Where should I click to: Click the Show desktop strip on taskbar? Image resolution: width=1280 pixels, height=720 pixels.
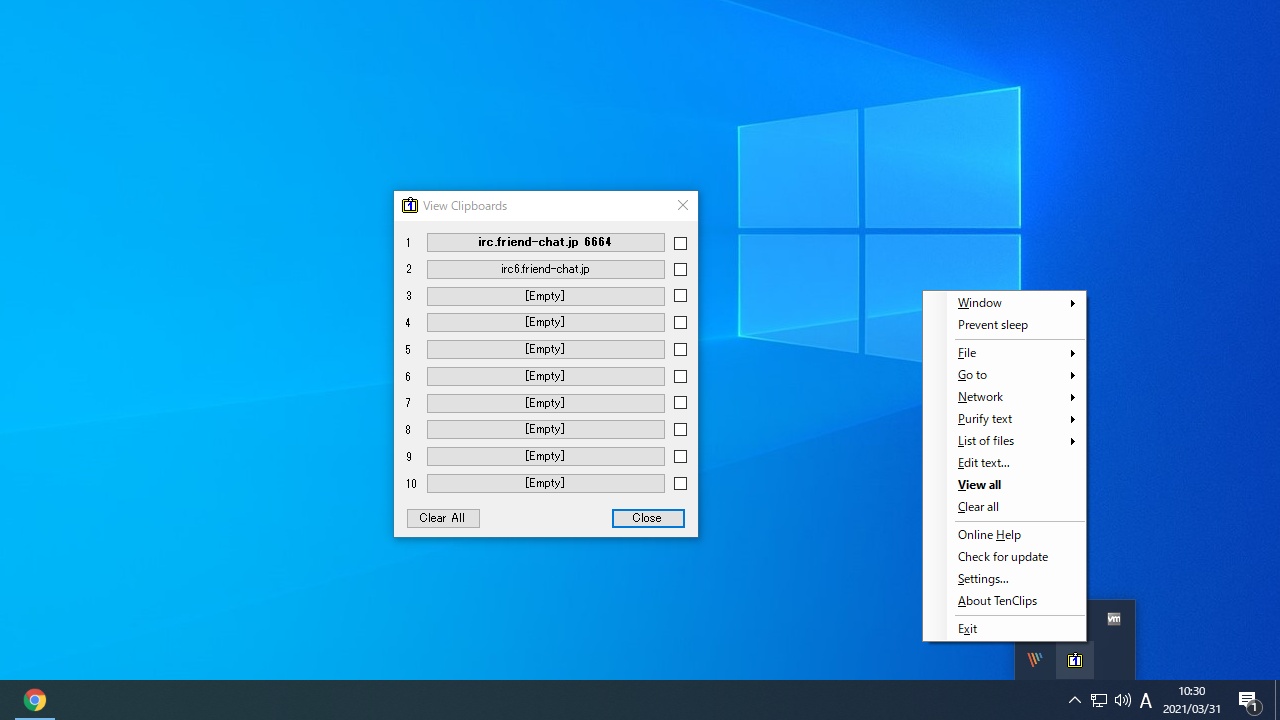click(x=1277, y=700)
